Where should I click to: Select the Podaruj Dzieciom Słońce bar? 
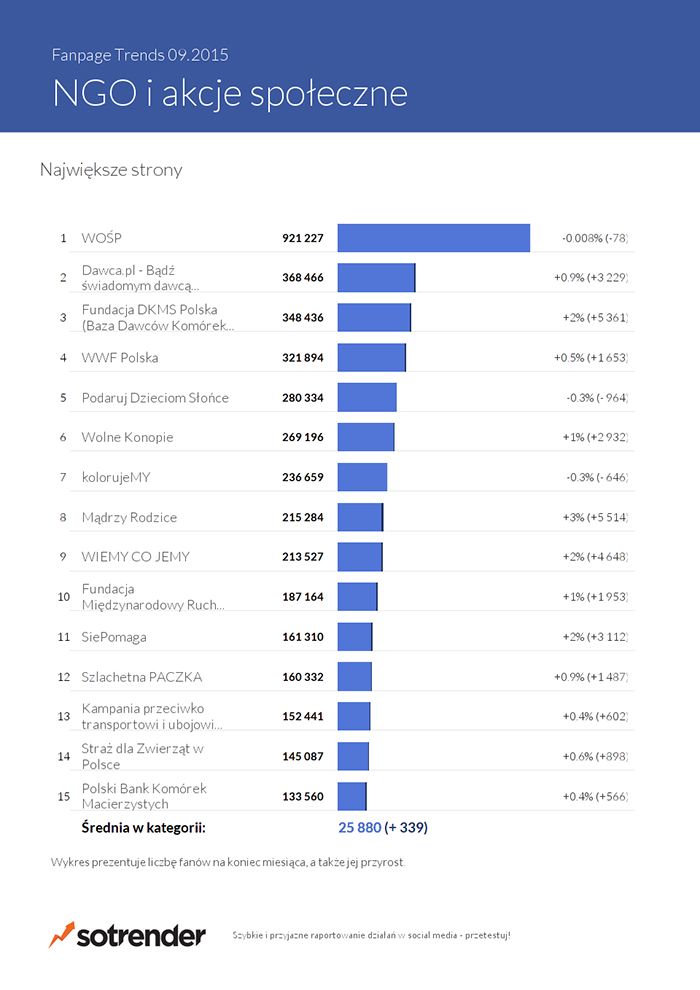pyautogui.click(x=367, y=397)
